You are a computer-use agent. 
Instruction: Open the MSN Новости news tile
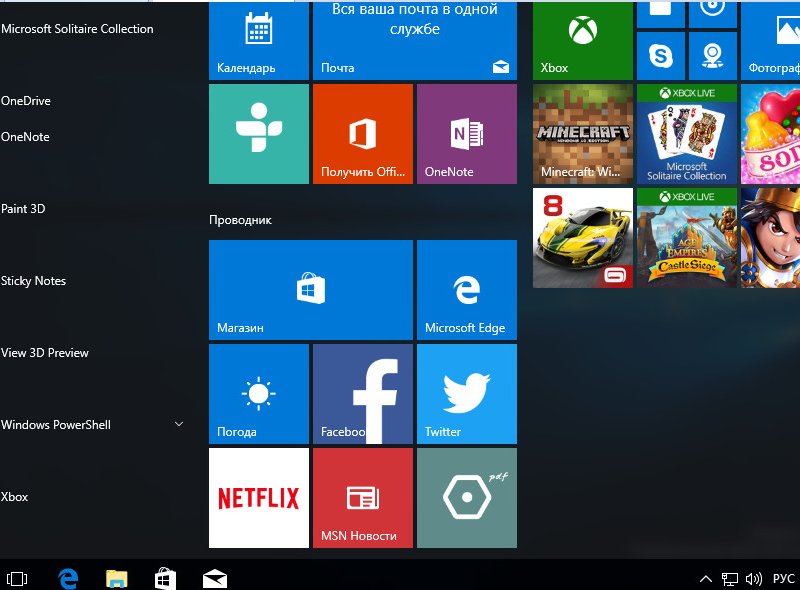(363, 498)
